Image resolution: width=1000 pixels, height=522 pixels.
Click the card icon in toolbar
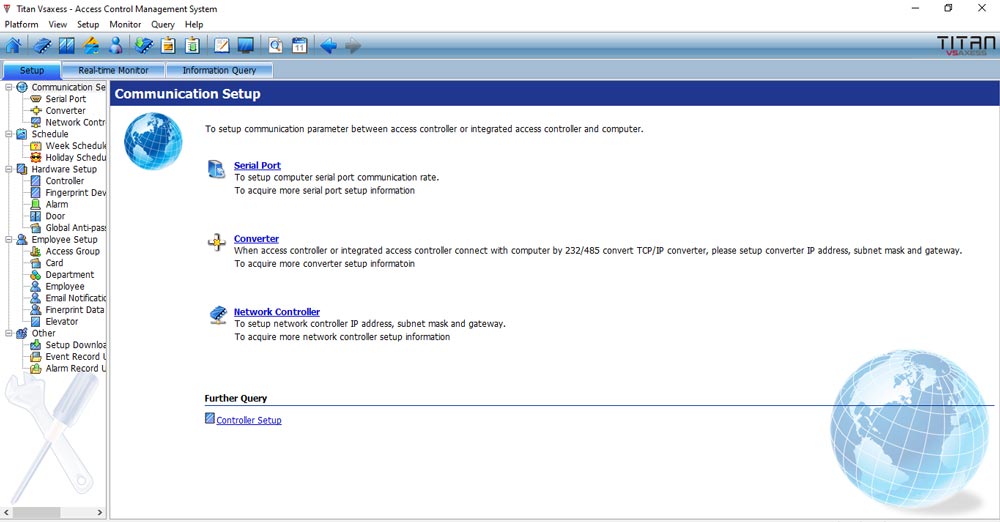point(91,46)
